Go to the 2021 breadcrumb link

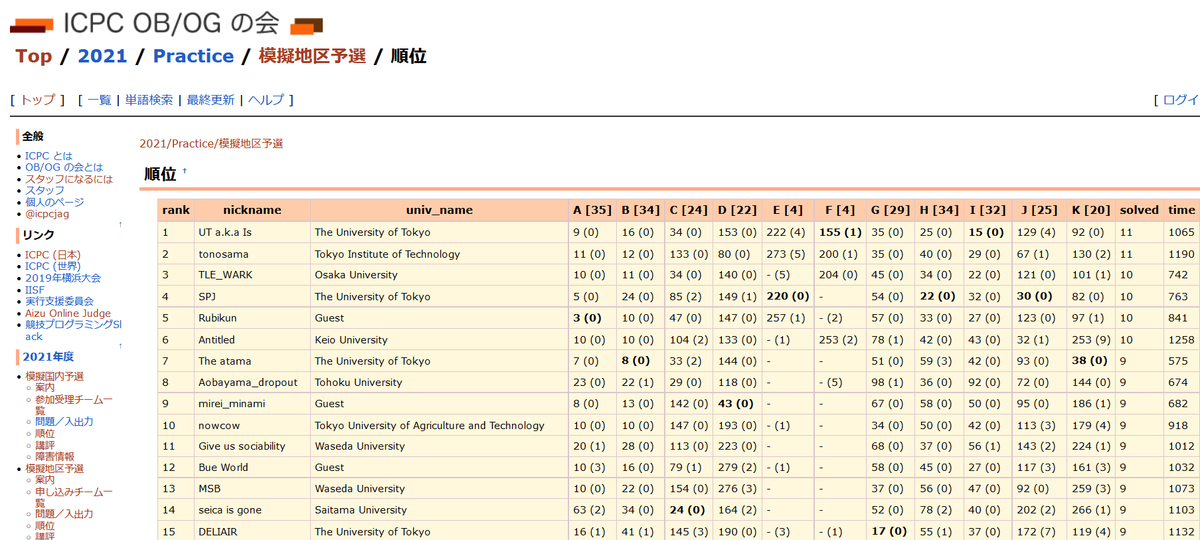102,56
